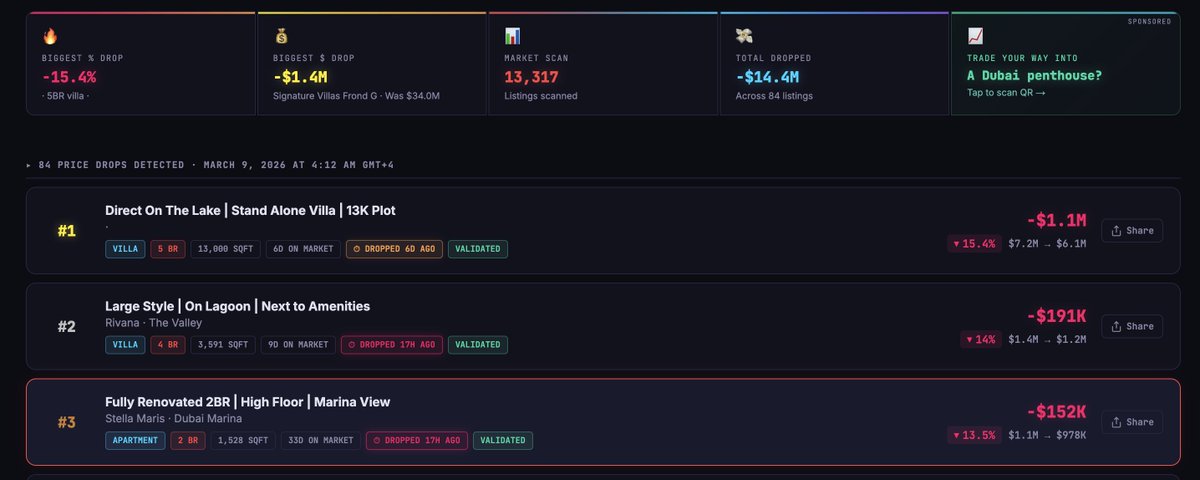Open 'Fully Renovated 2BR' listing title
The image size is (1200, 480).
point(248,402)
